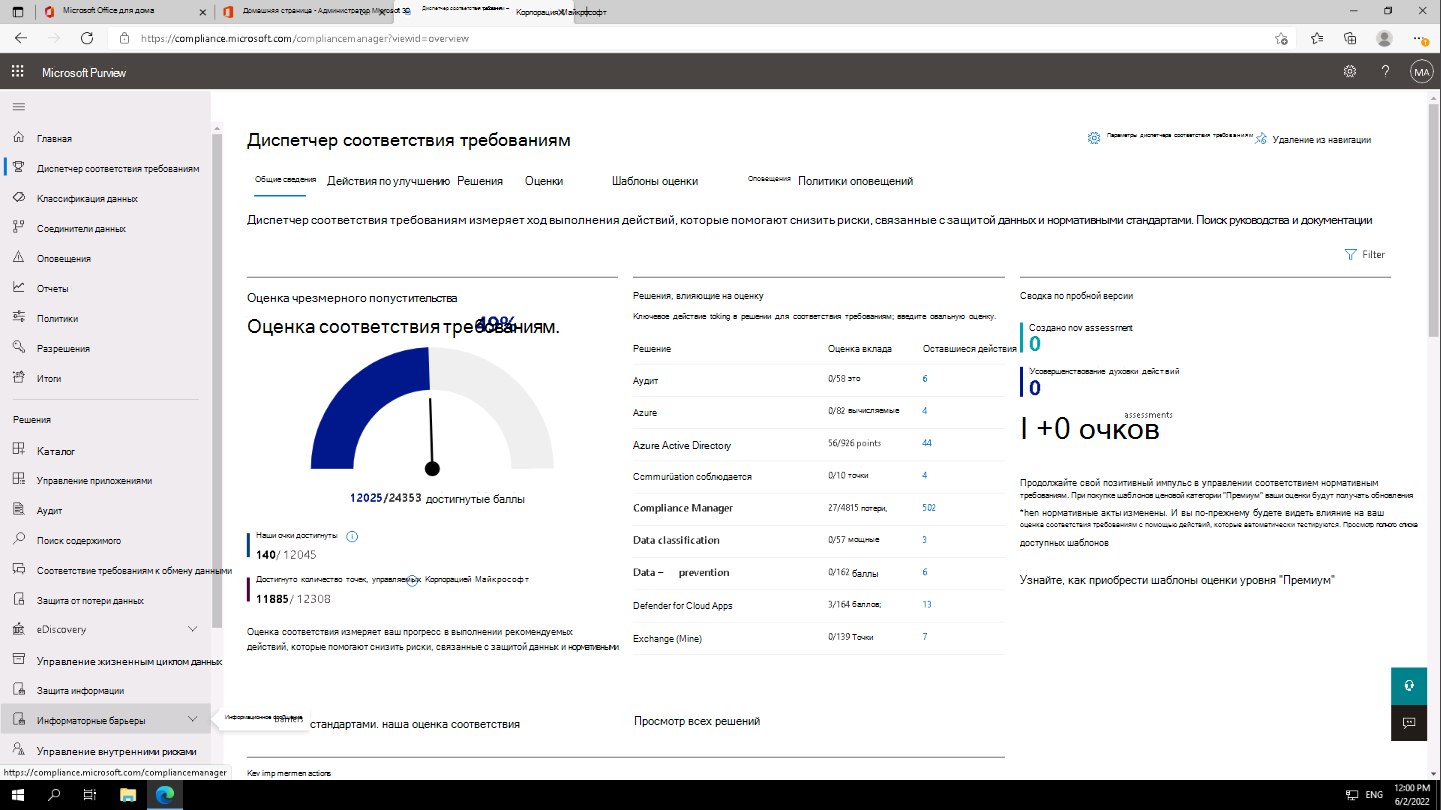
Task: Open File Explorer from the taskbar
Action: click(128, 795)
